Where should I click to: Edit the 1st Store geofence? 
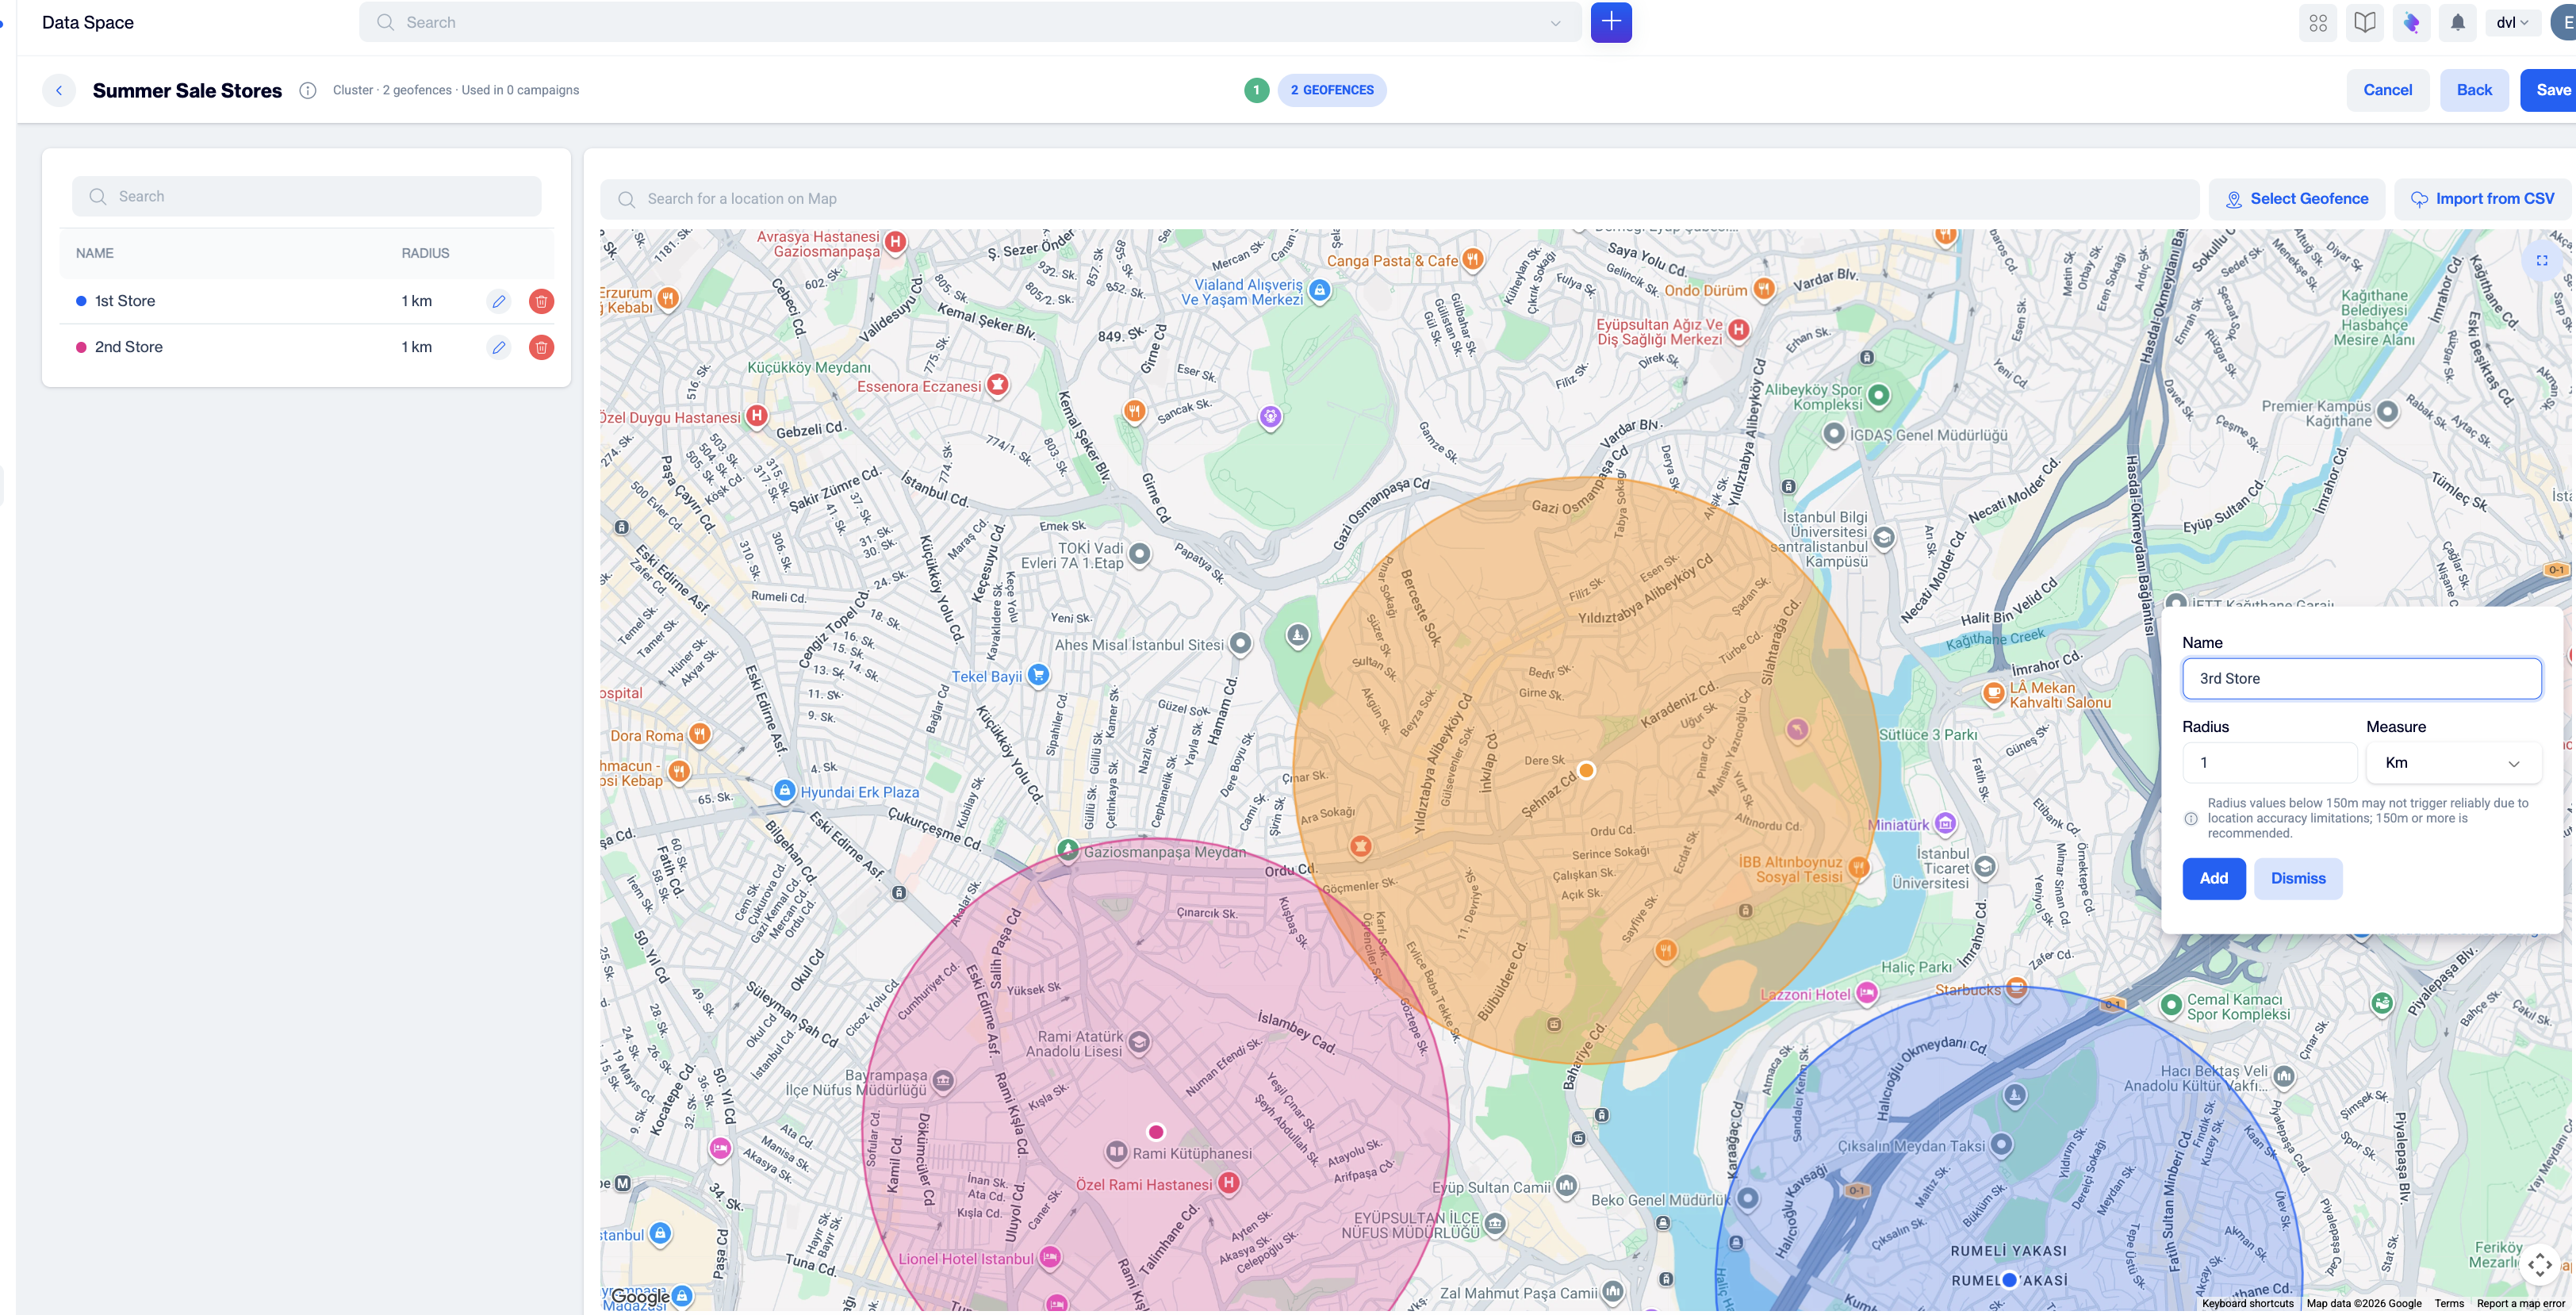coord(499,301)
